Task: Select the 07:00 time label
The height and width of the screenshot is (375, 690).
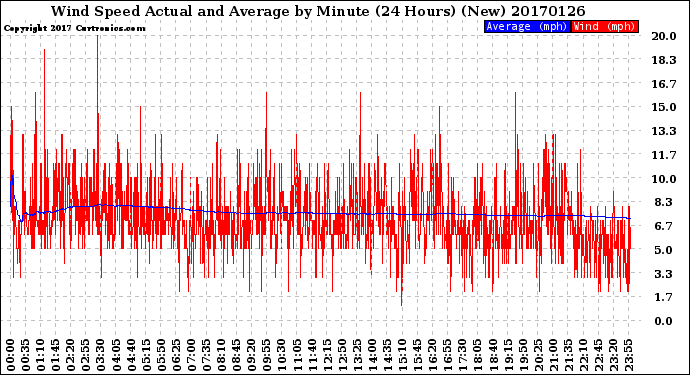Action: tap(191, 355)
